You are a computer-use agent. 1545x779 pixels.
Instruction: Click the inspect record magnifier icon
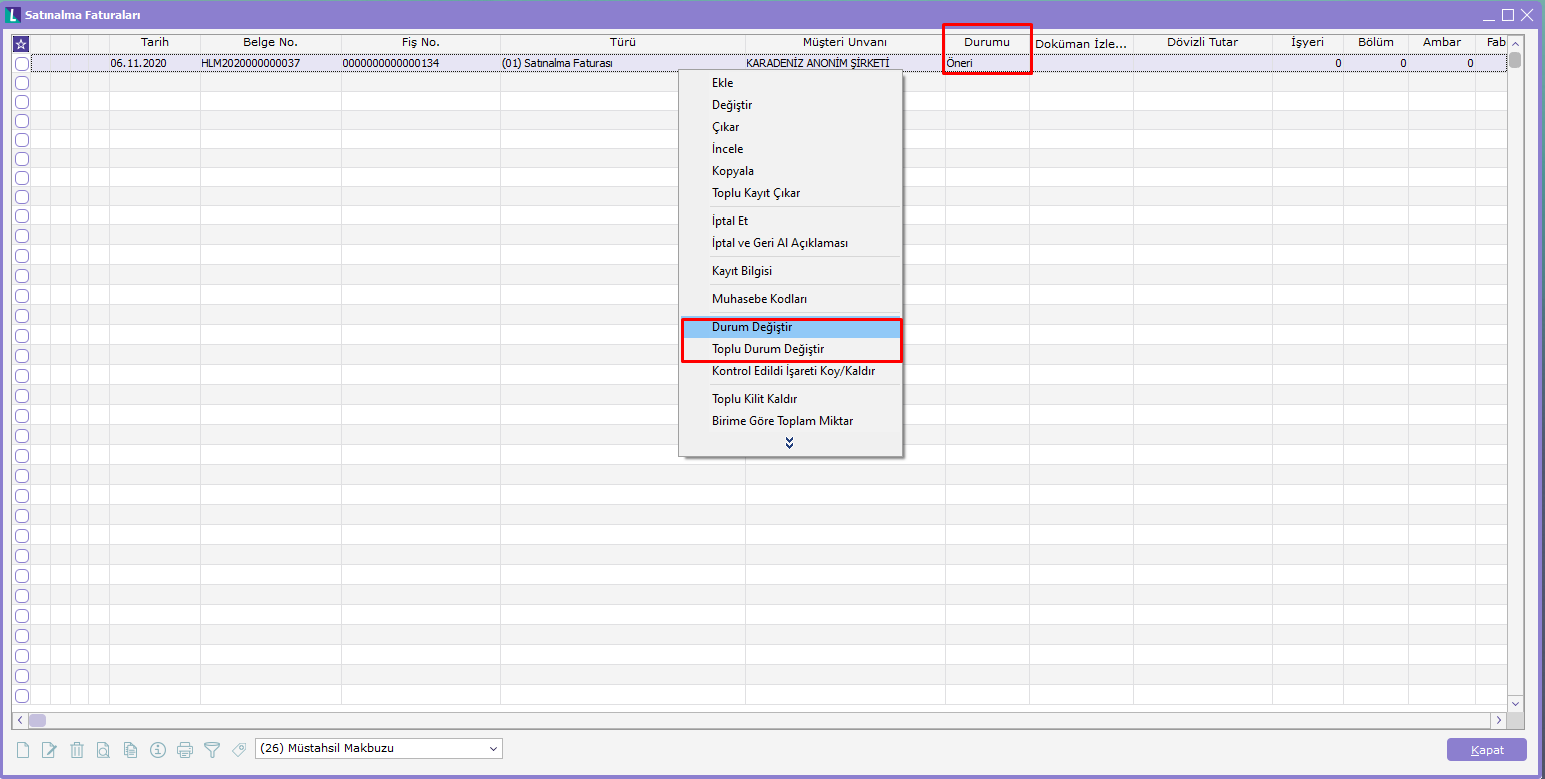(x=103, y=749)
